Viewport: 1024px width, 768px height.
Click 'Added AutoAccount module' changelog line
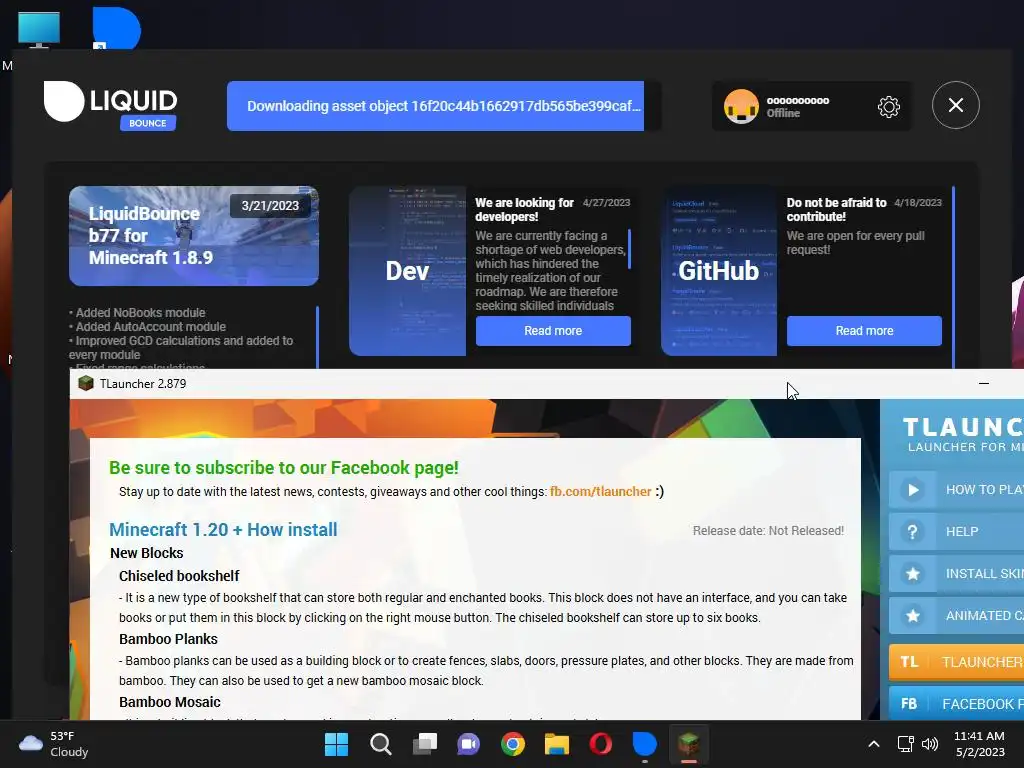(x=148, y=327)
